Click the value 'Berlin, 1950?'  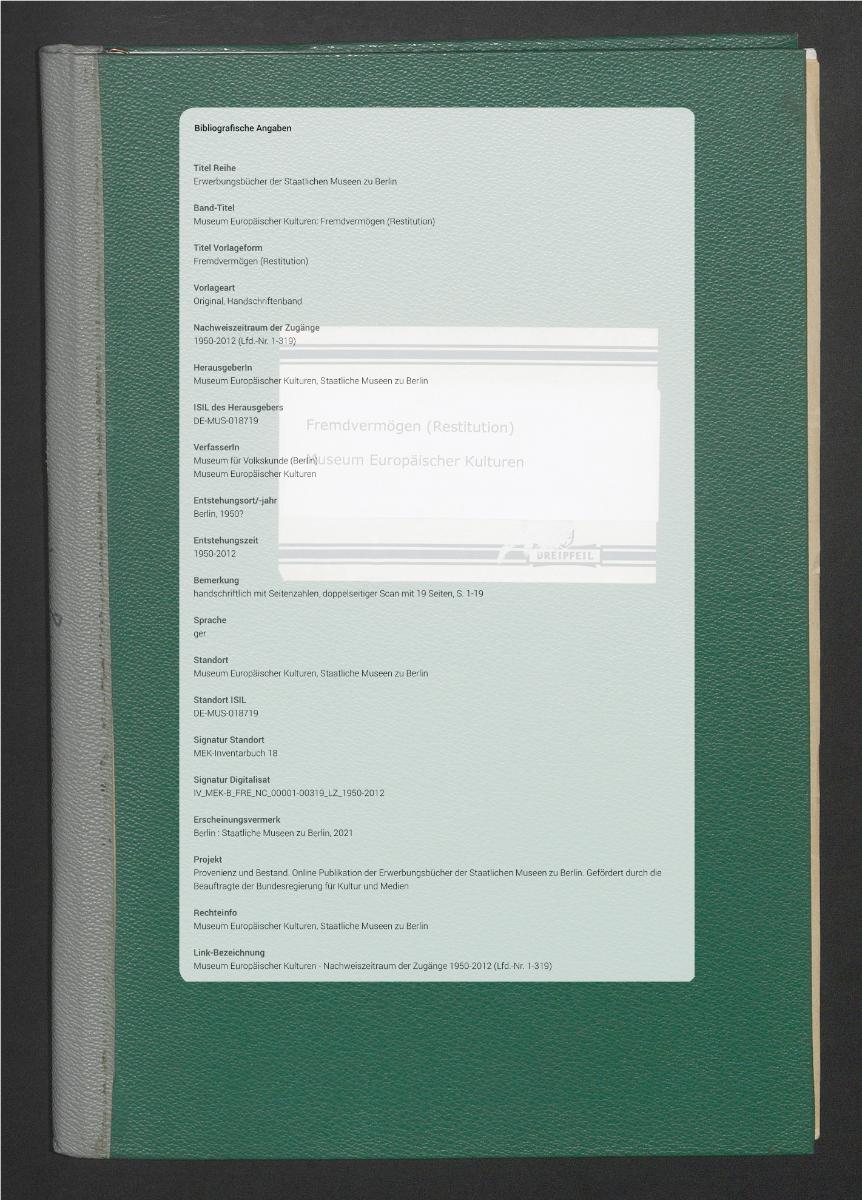[x=220, y=513]
